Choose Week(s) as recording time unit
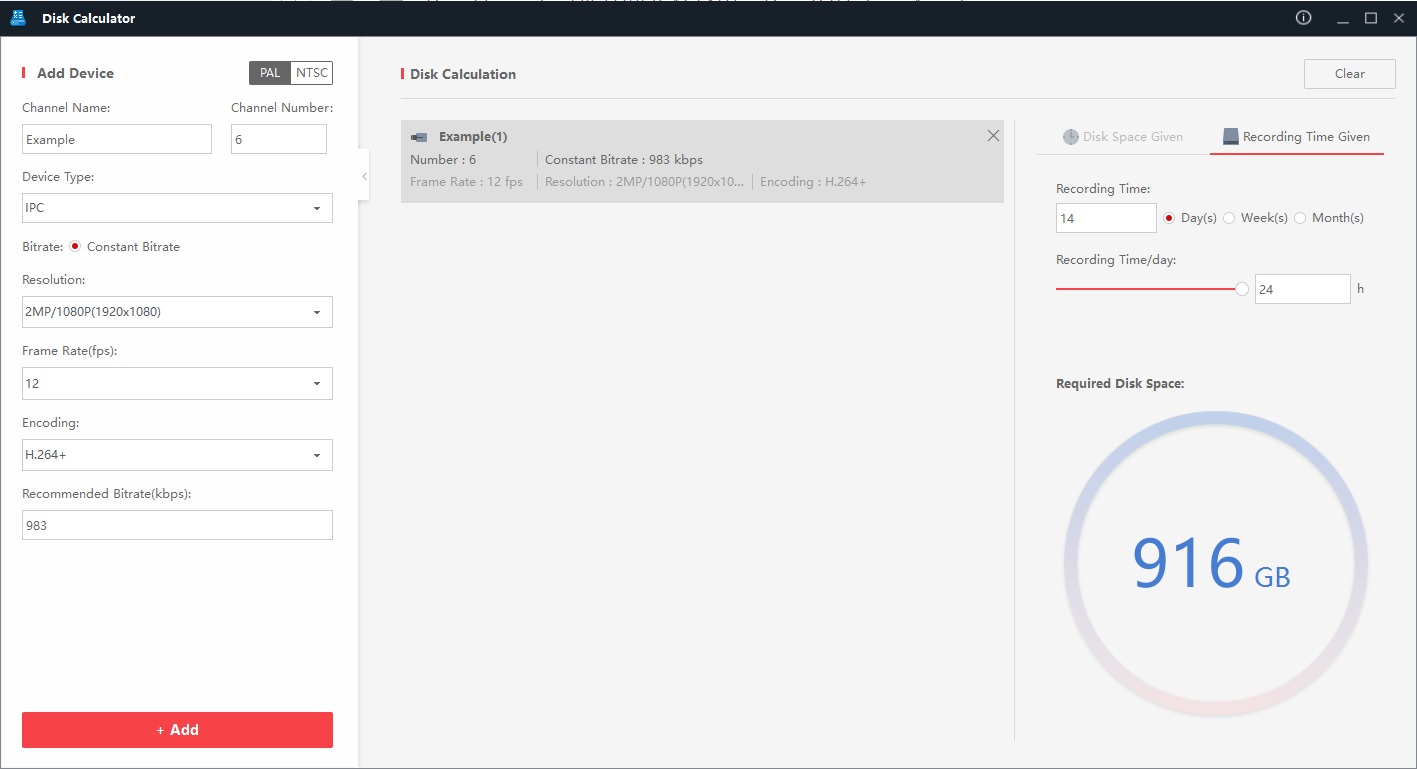The width and height of the screenshot is (1417, 769). pyautogui.click(x=1229, y=218)
